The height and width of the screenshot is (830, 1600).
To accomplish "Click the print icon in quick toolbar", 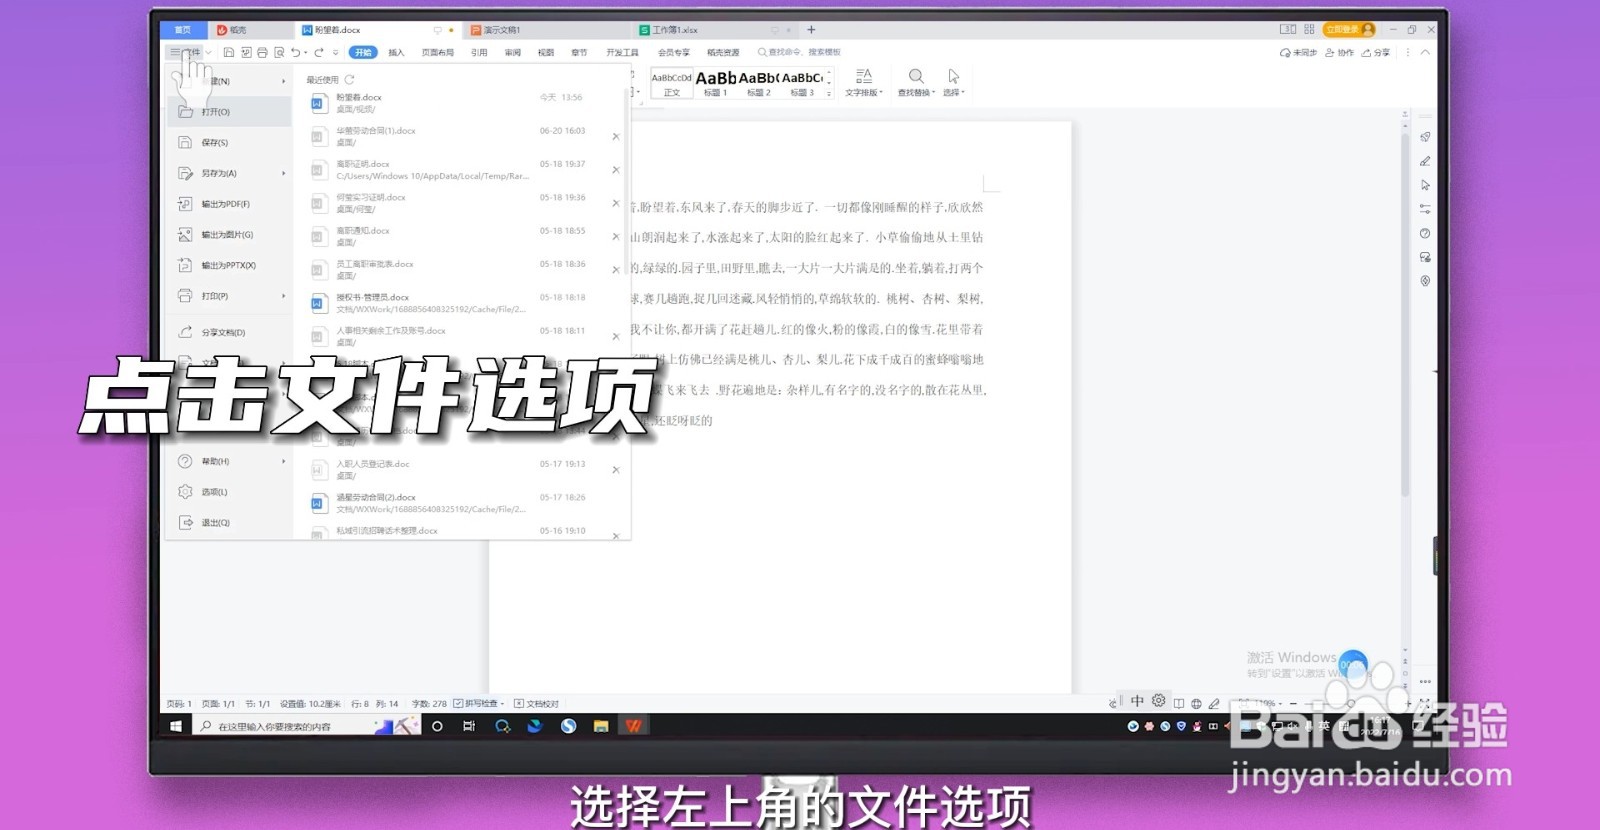I will (x=262, y=52).
